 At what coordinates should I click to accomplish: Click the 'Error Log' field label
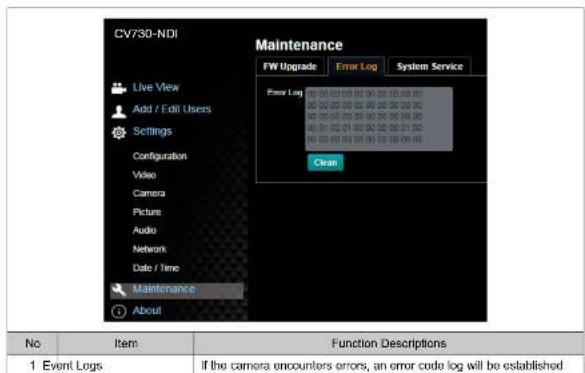(x=285, y=92)
